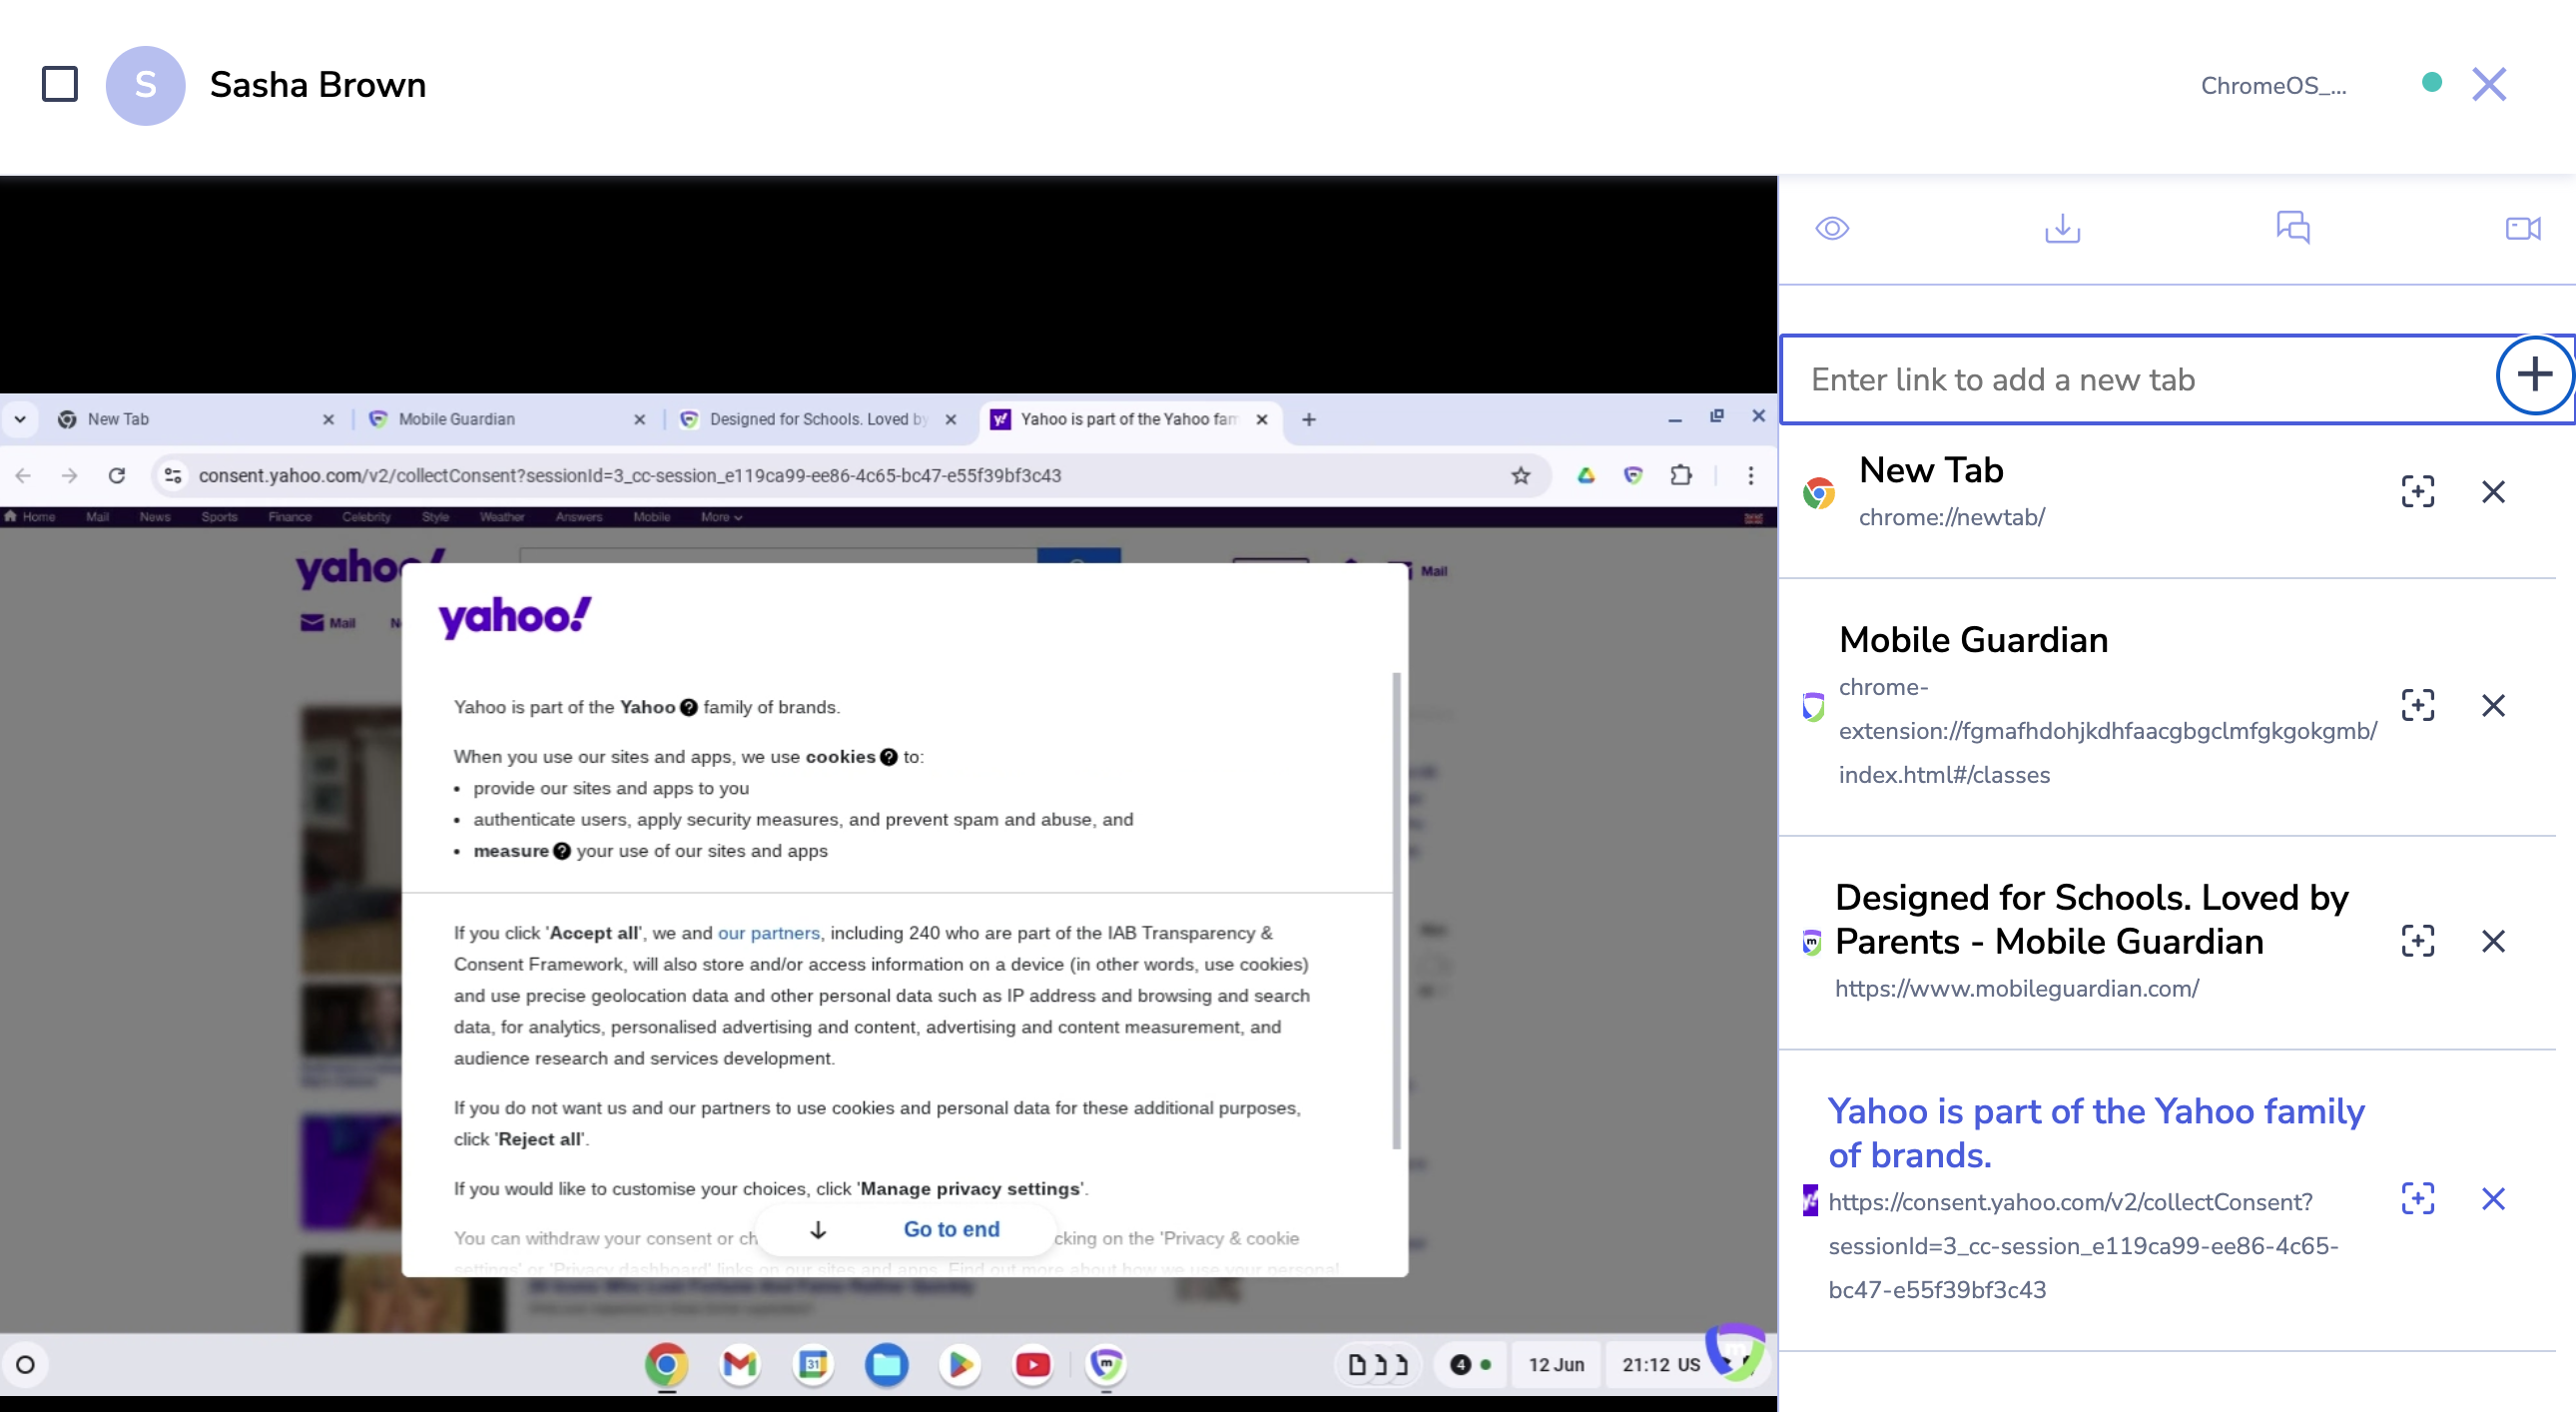Click the Enter link to add new tab field
Viewport: 2576px width, 1412px height.
(2100, 380)
